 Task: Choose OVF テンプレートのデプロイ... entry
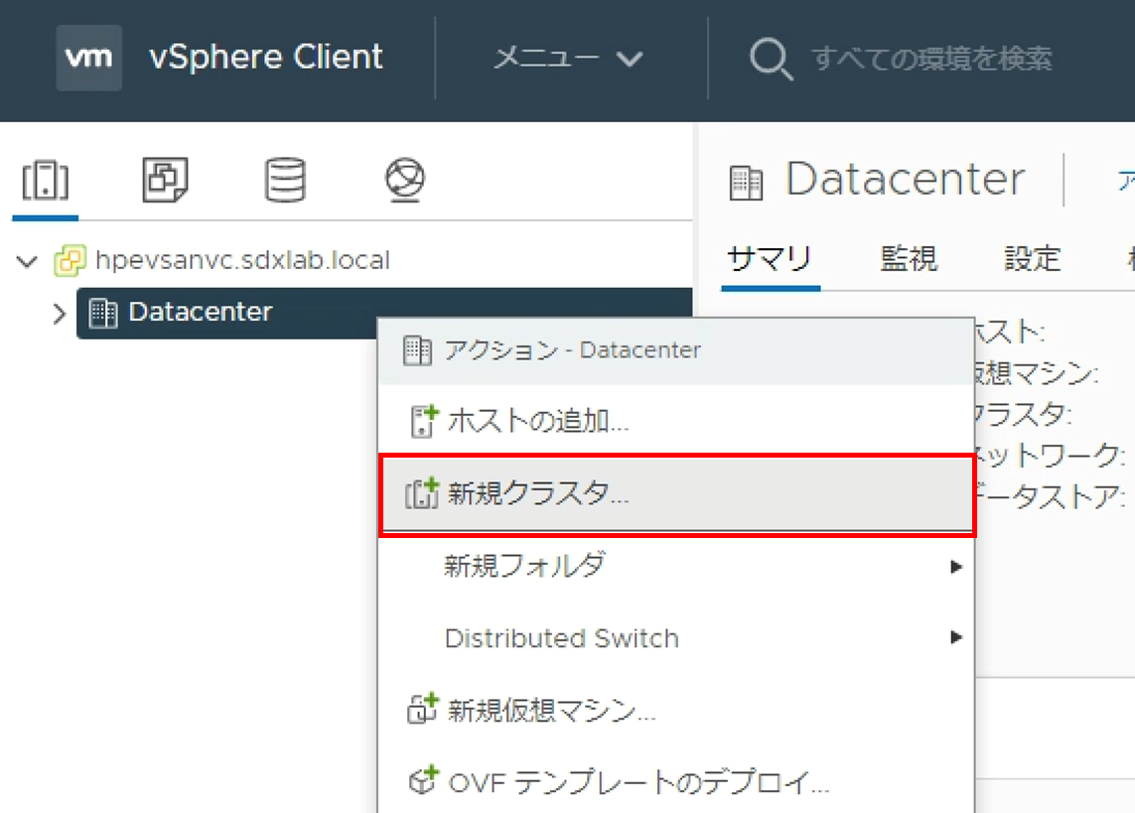(676, 782)
